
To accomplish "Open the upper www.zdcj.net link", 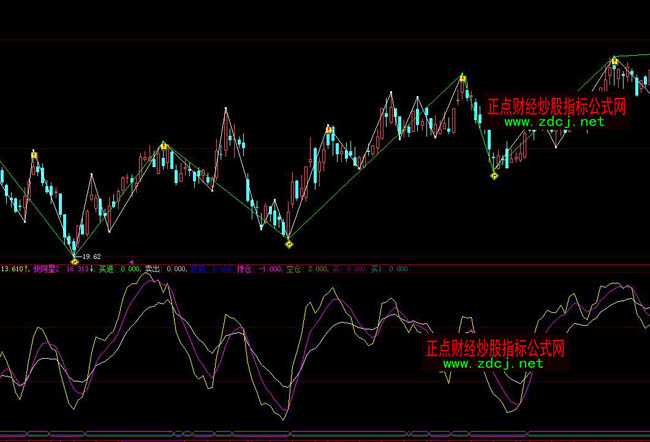I will 554,122.
